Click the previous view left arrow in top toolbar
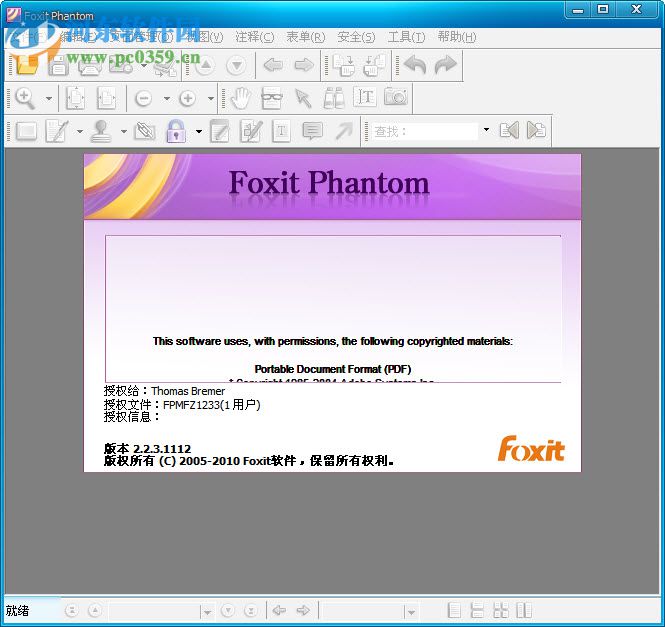 (x=273, y=65)
